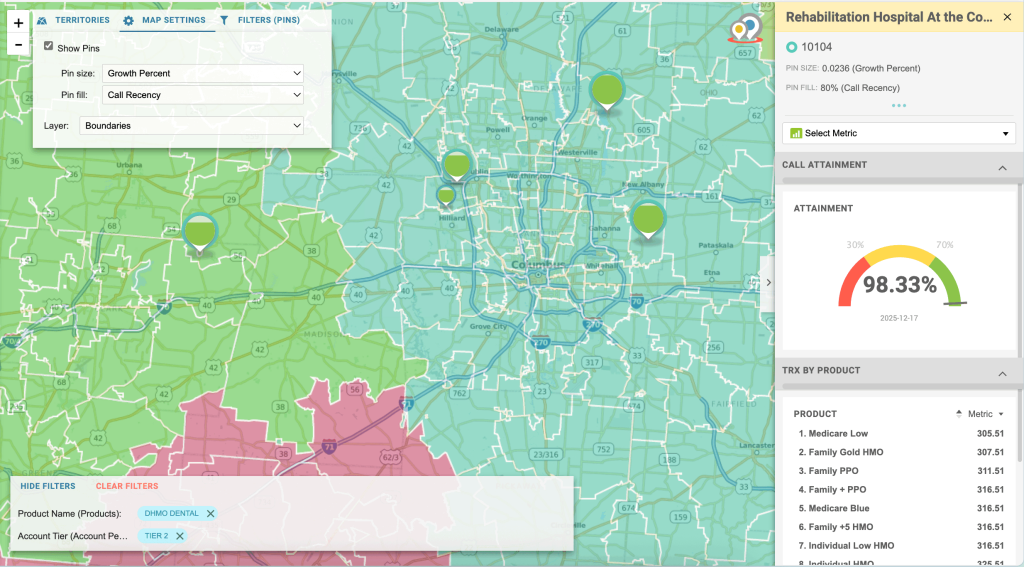
Task: Select the map pin near New Albany
Action: point(647,217)
